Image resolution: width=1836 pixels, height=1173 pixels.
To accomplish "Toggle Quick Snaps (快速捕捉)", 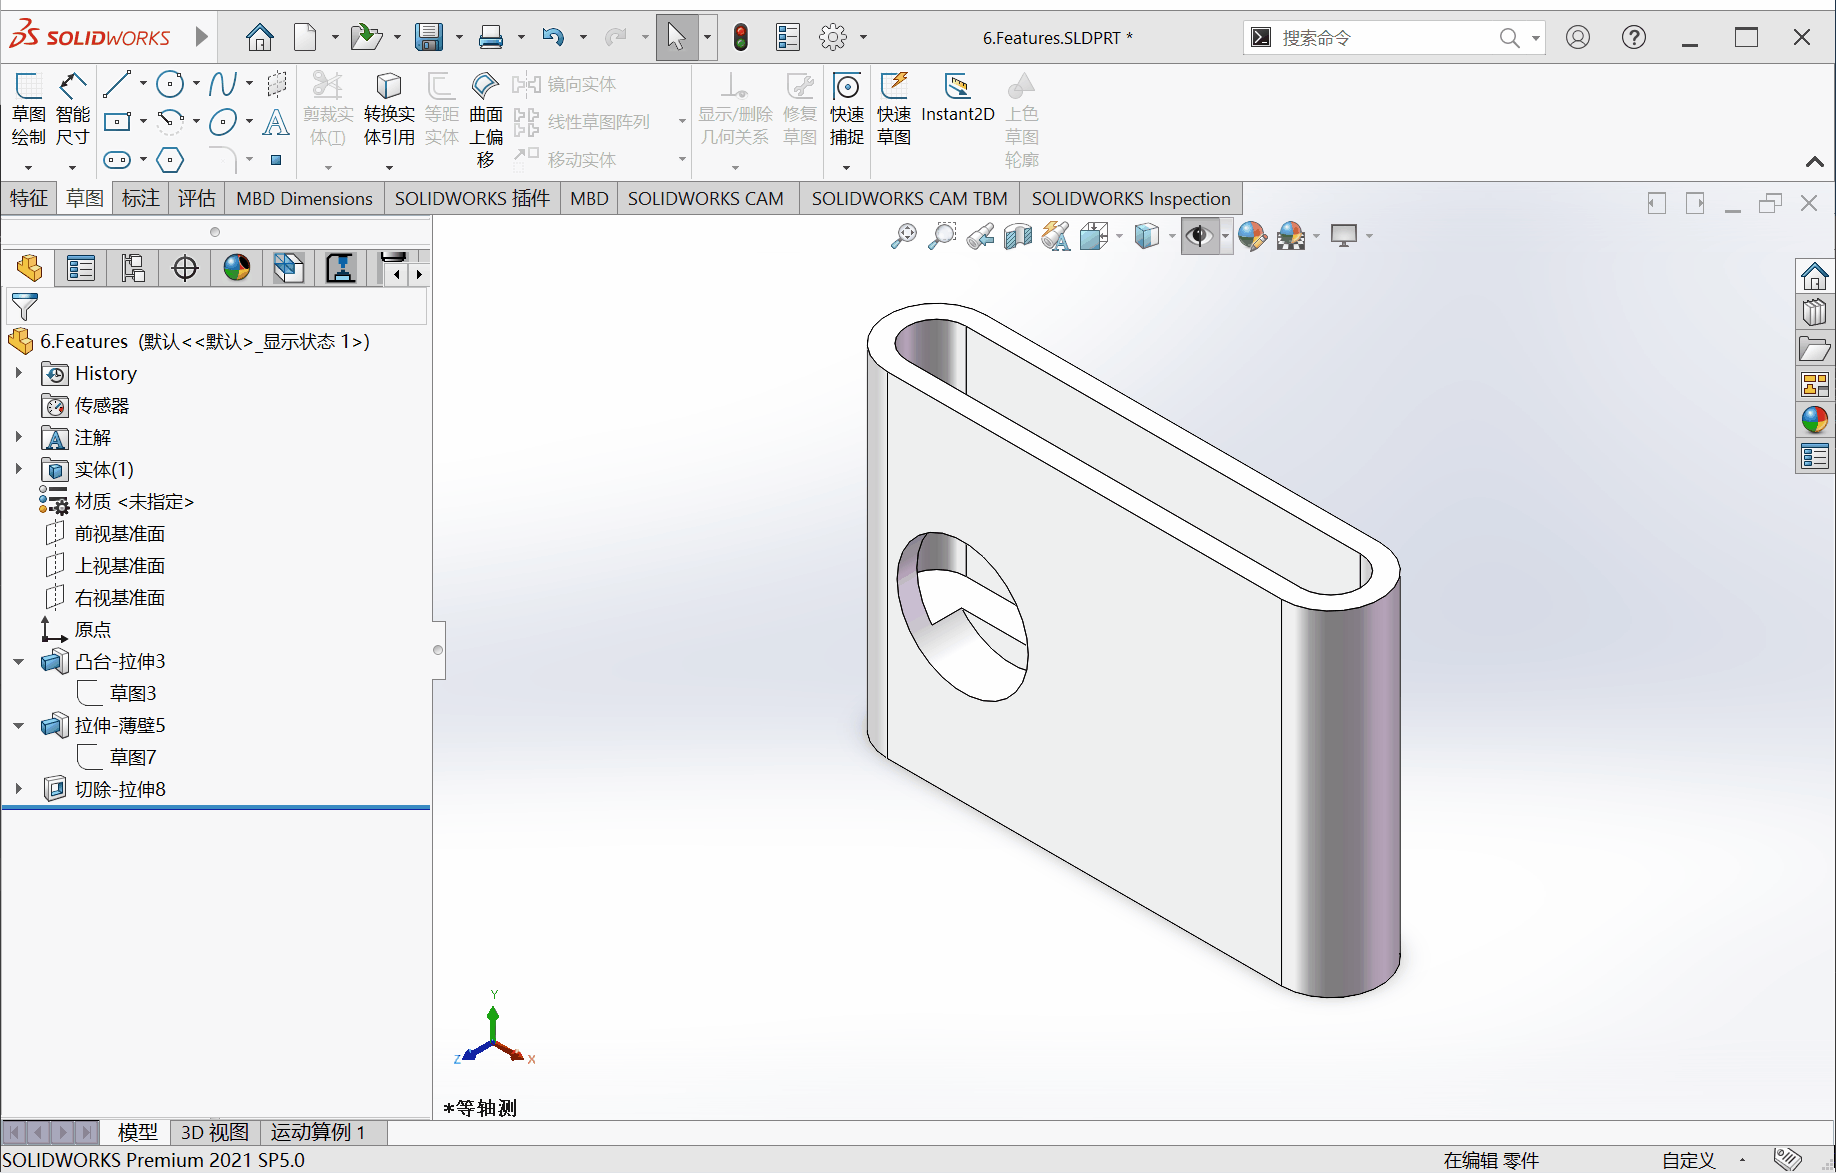I will click(846, 110).
